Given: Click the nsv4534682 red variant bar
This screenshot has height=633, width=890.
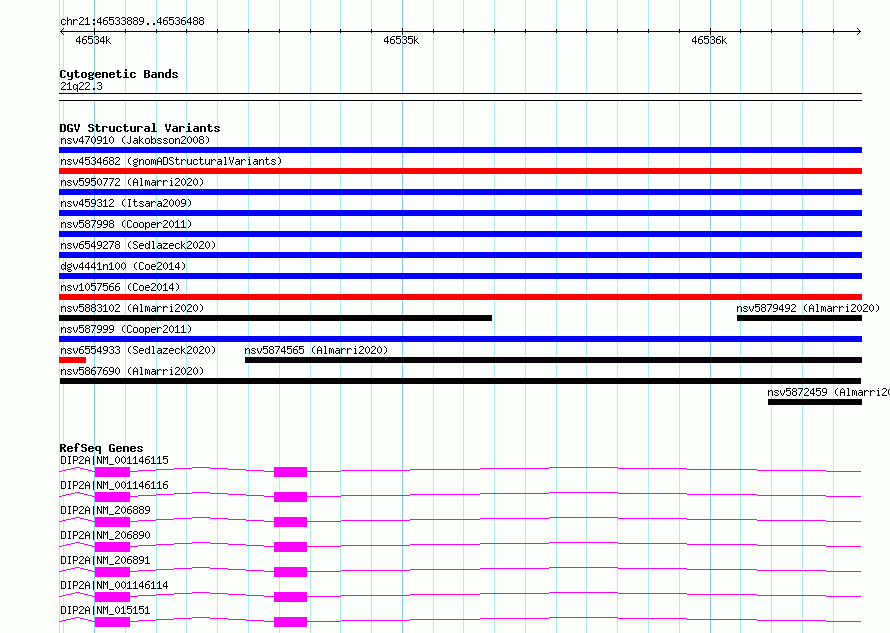Looking at the screenshot, I should [460, 171].
